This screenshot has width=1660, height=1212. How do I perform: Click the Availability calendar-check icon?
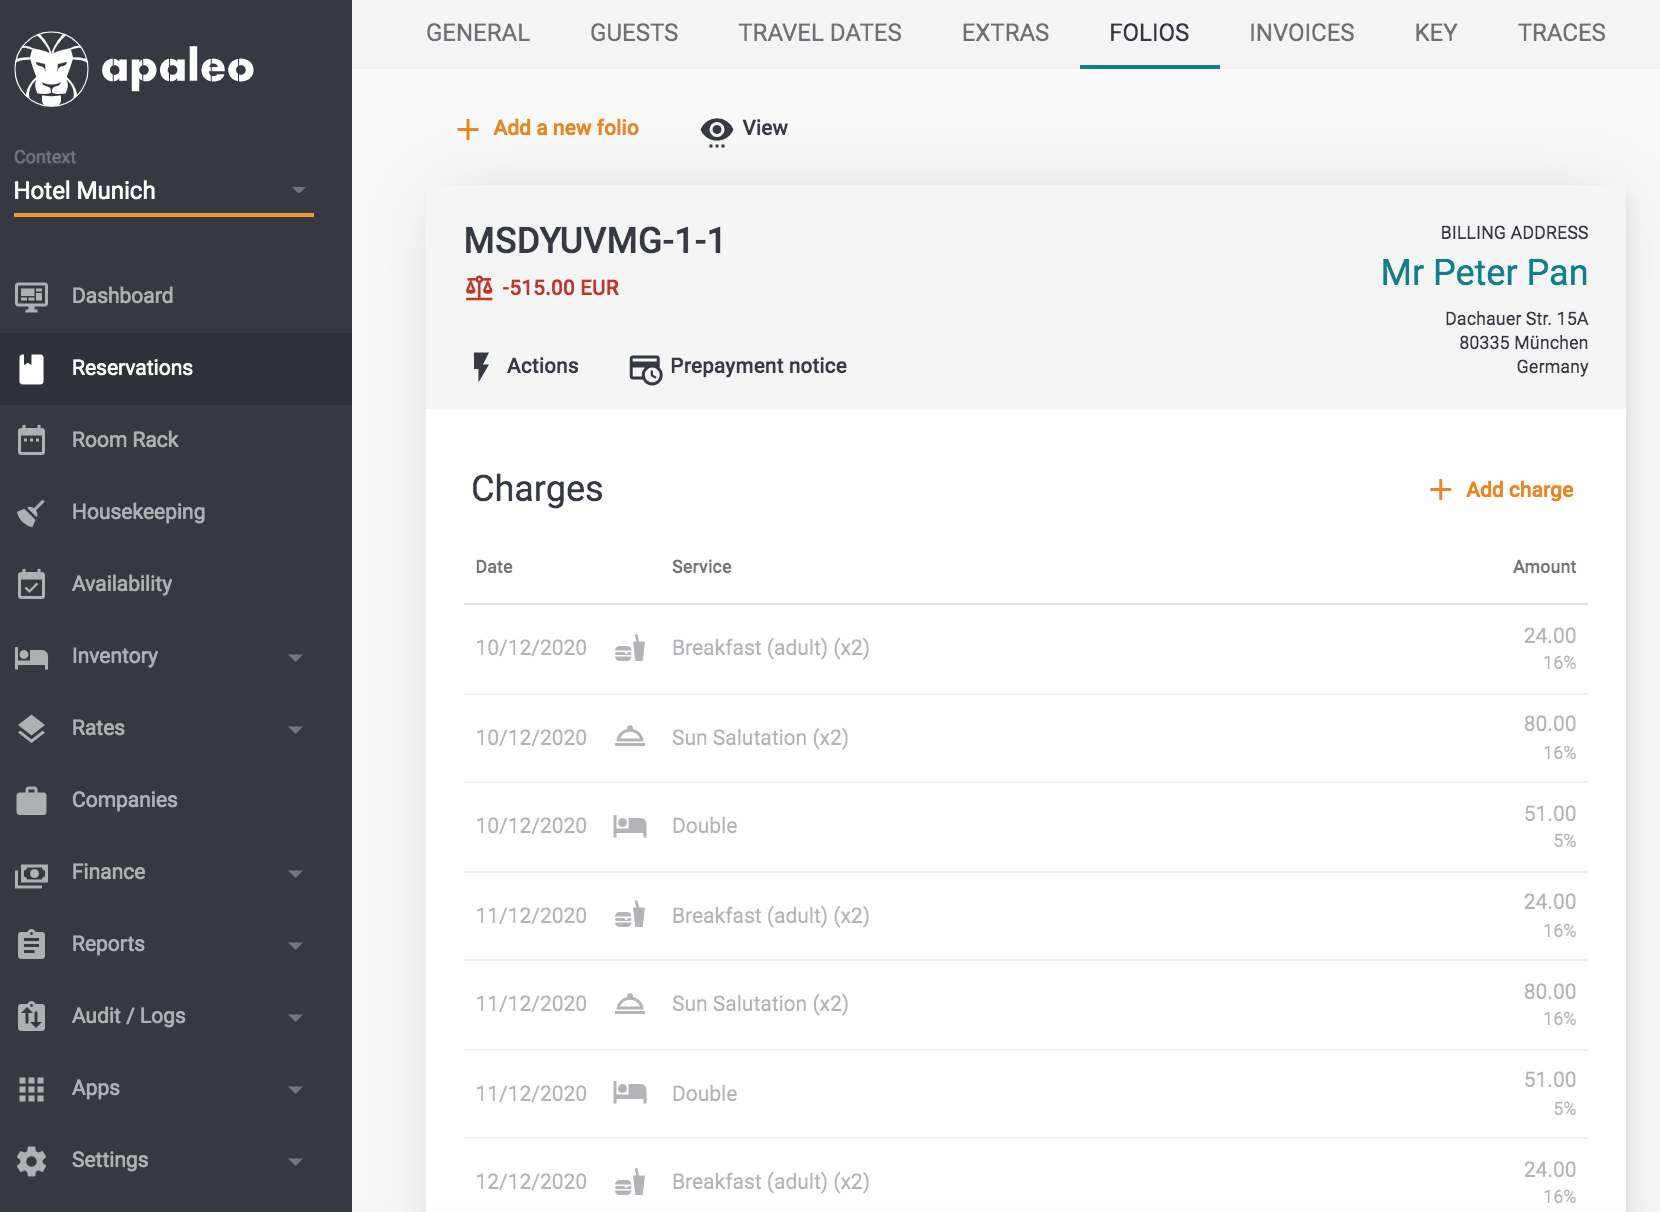32,584
